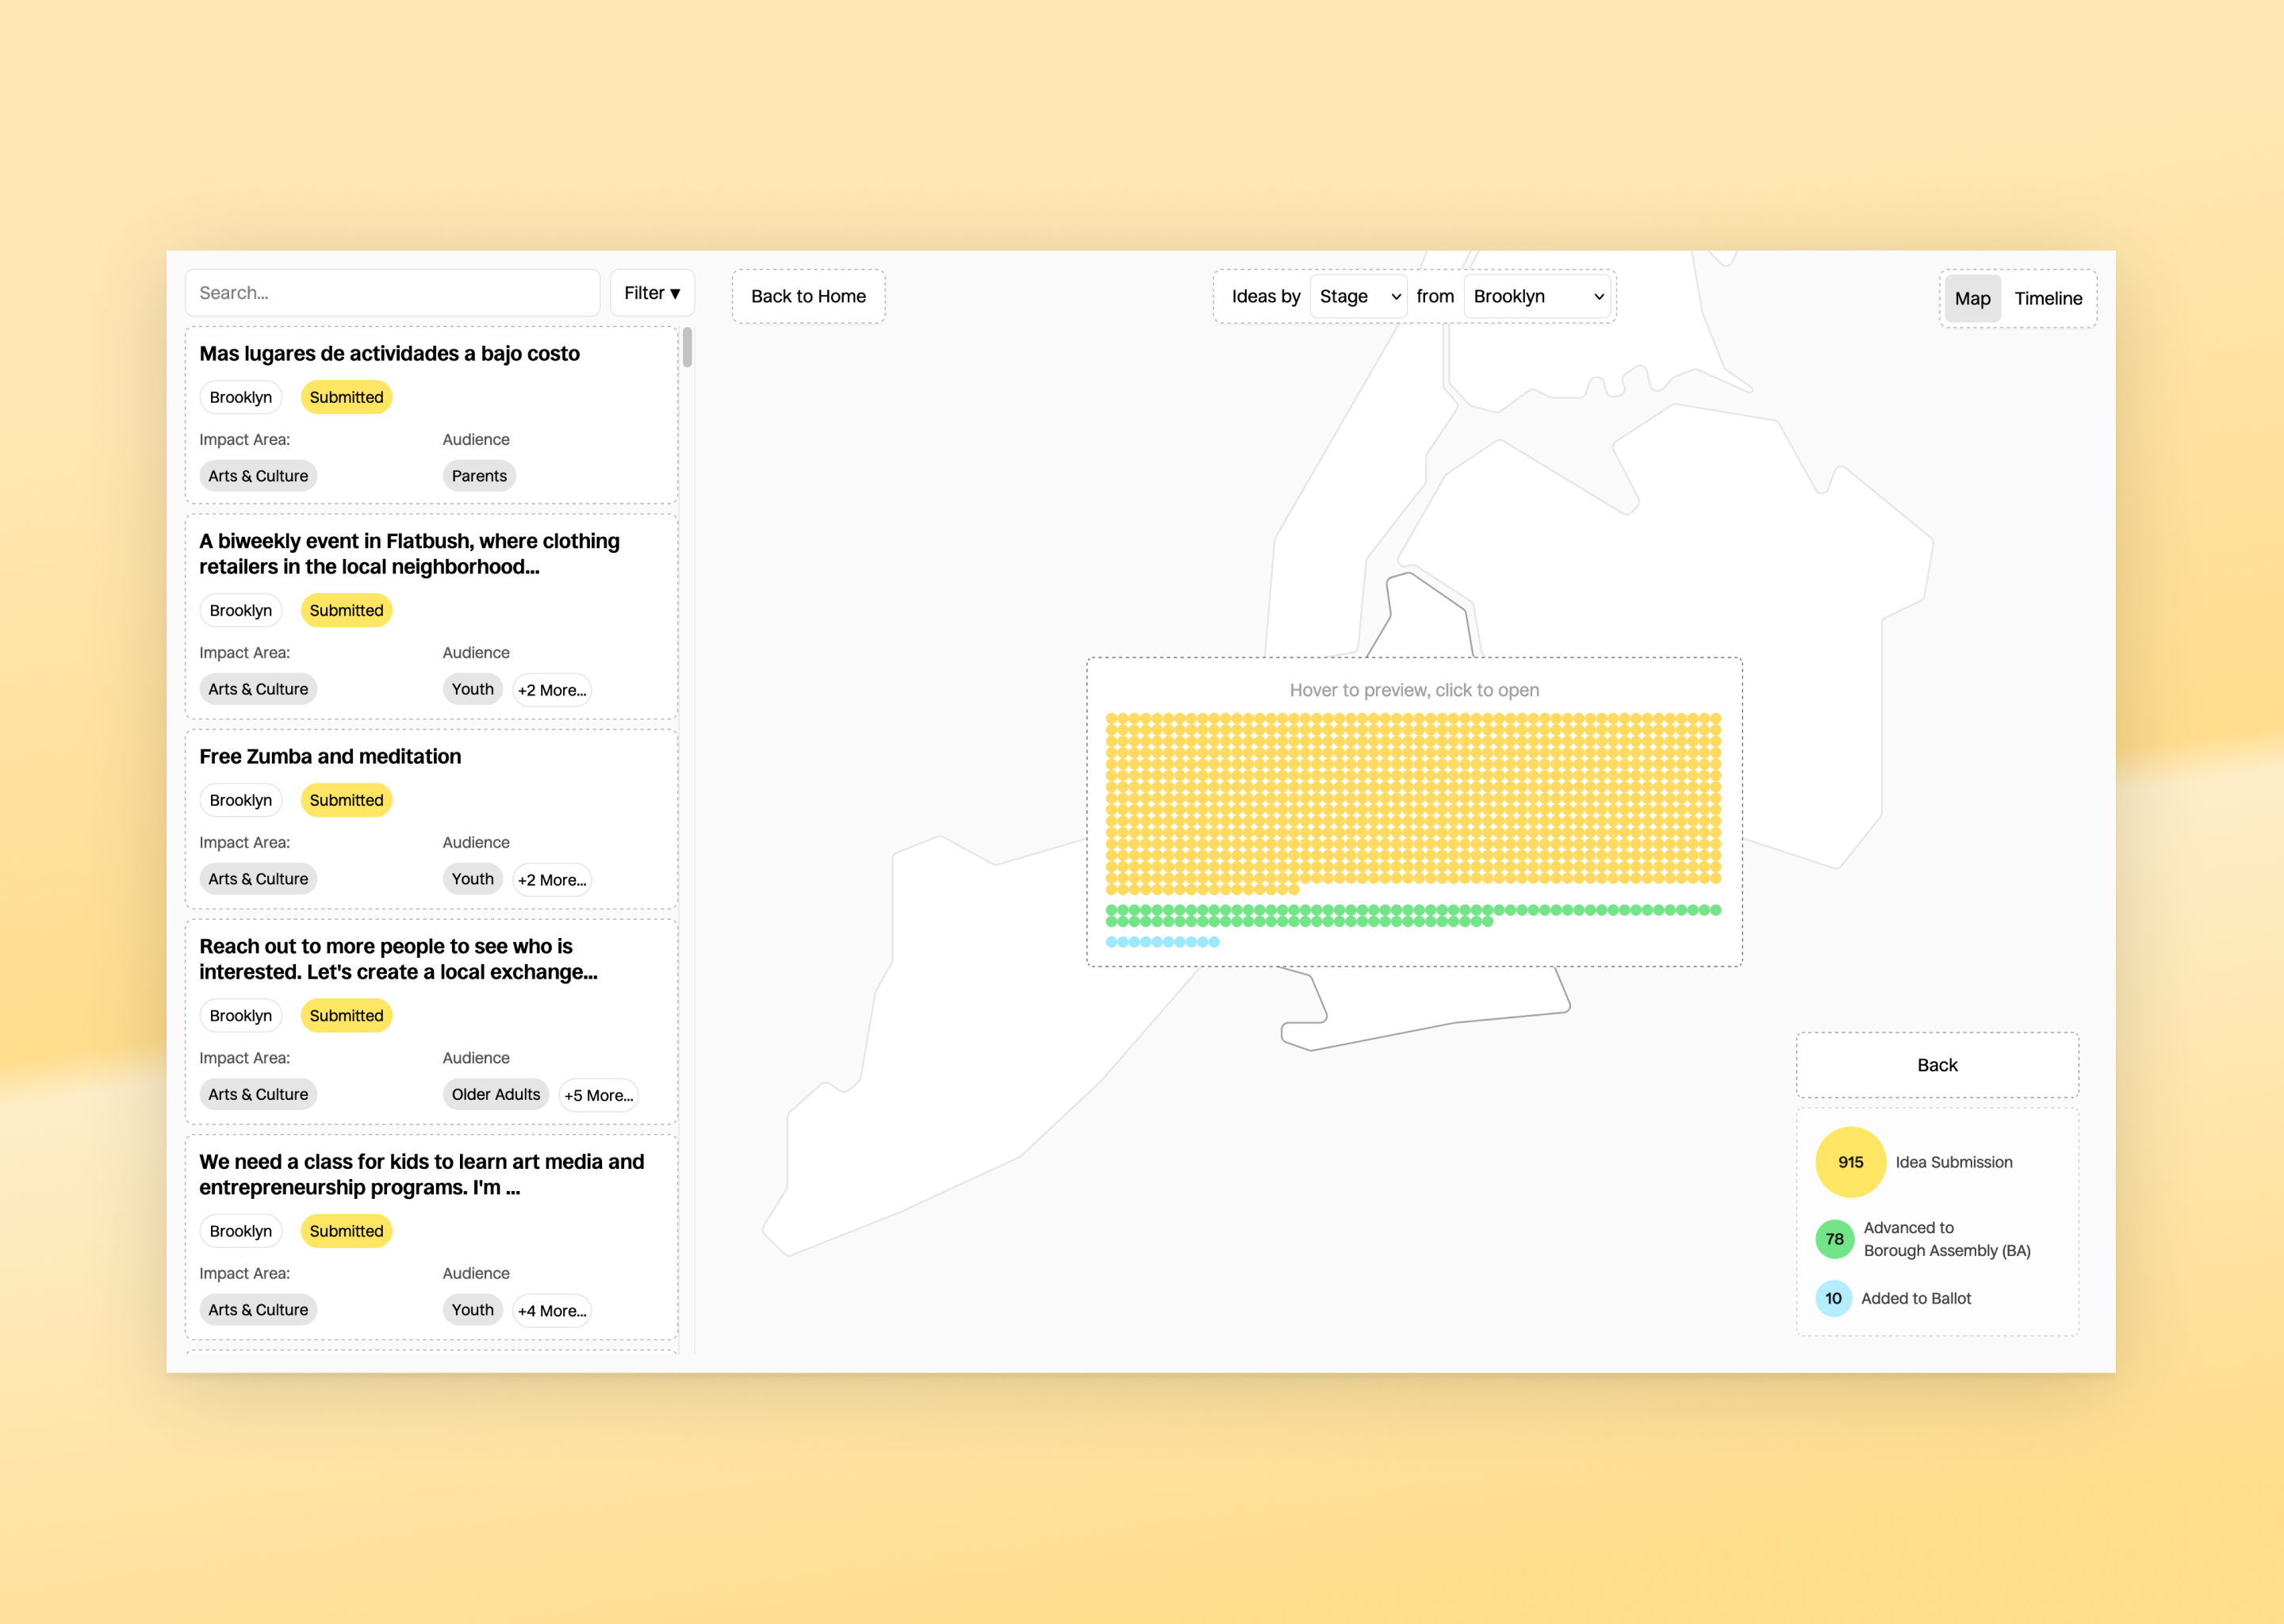
Task: Click the green 78 Advanced to BA circle
Action: pyautogui.click(x=1834, y=1239)
